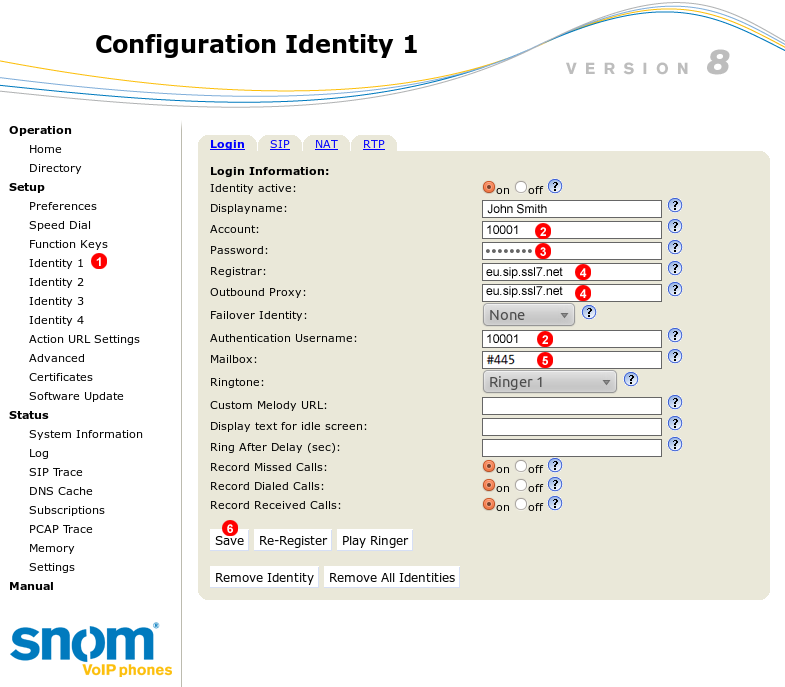Switch to the Login tab
This screenshot has width=785, height=687.
click(227, 144)
